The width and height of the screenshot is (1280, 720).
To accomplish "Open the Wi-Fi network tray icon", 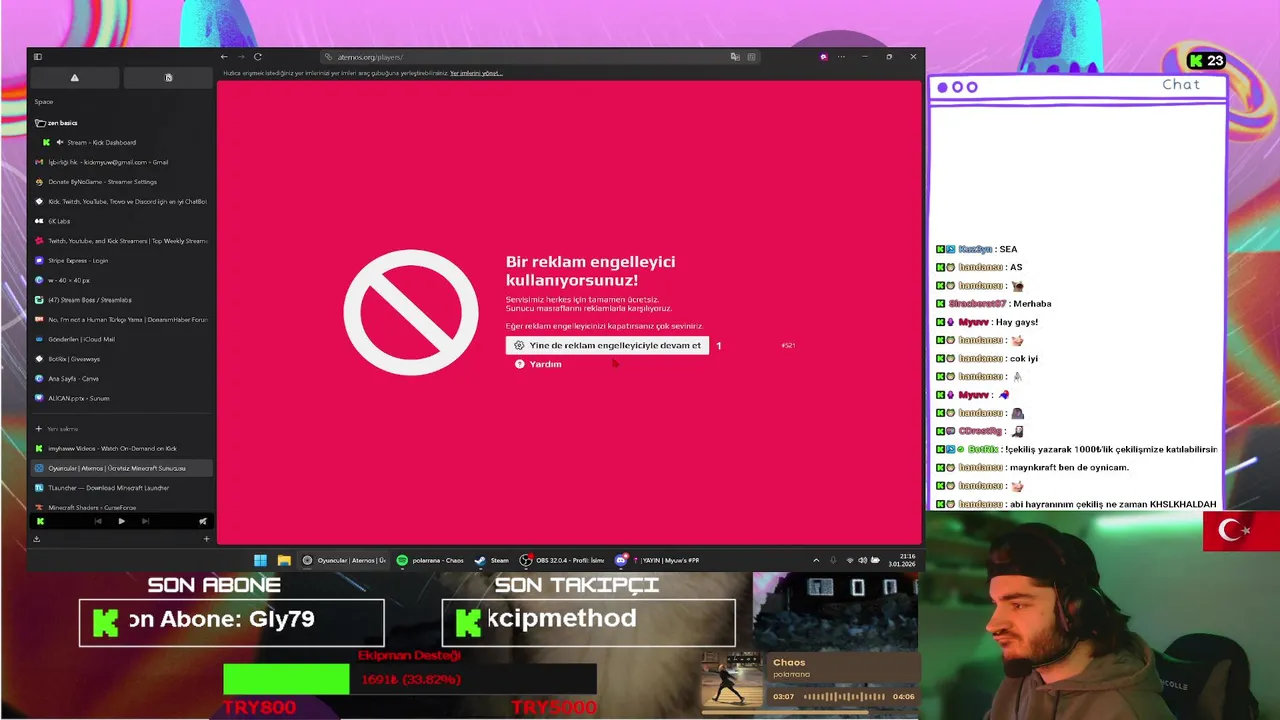I will pyautogui.click(x=850, y=560).
